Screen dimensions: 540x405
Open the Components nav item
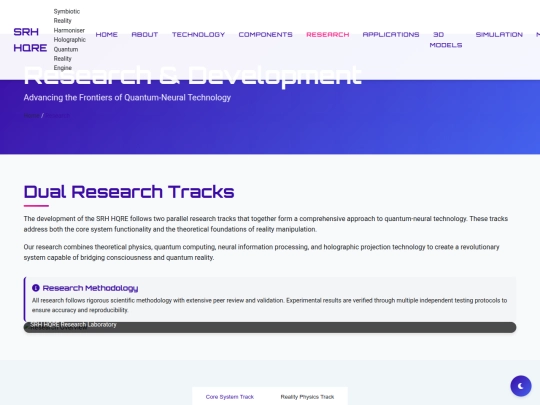coord(266,34)
